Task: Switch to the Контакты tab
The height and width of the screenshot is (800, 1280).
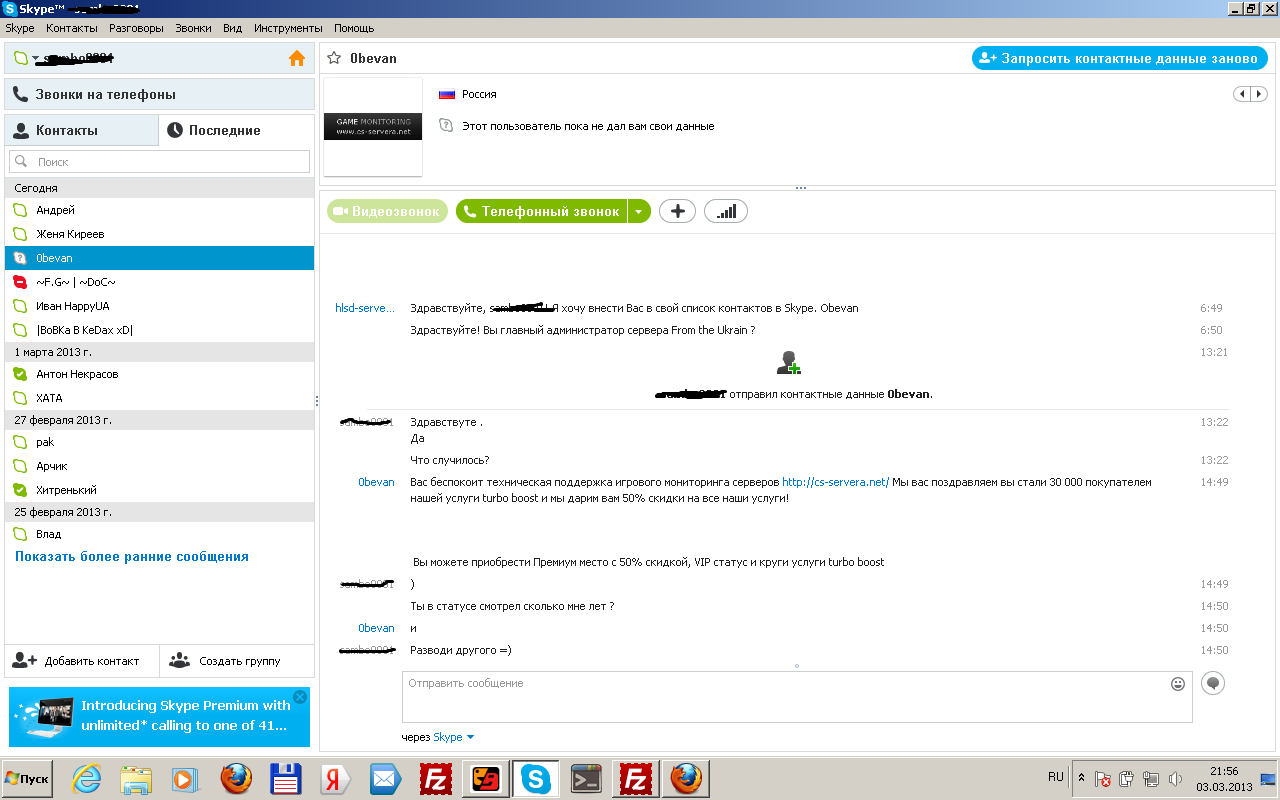Action: [82, 130]
